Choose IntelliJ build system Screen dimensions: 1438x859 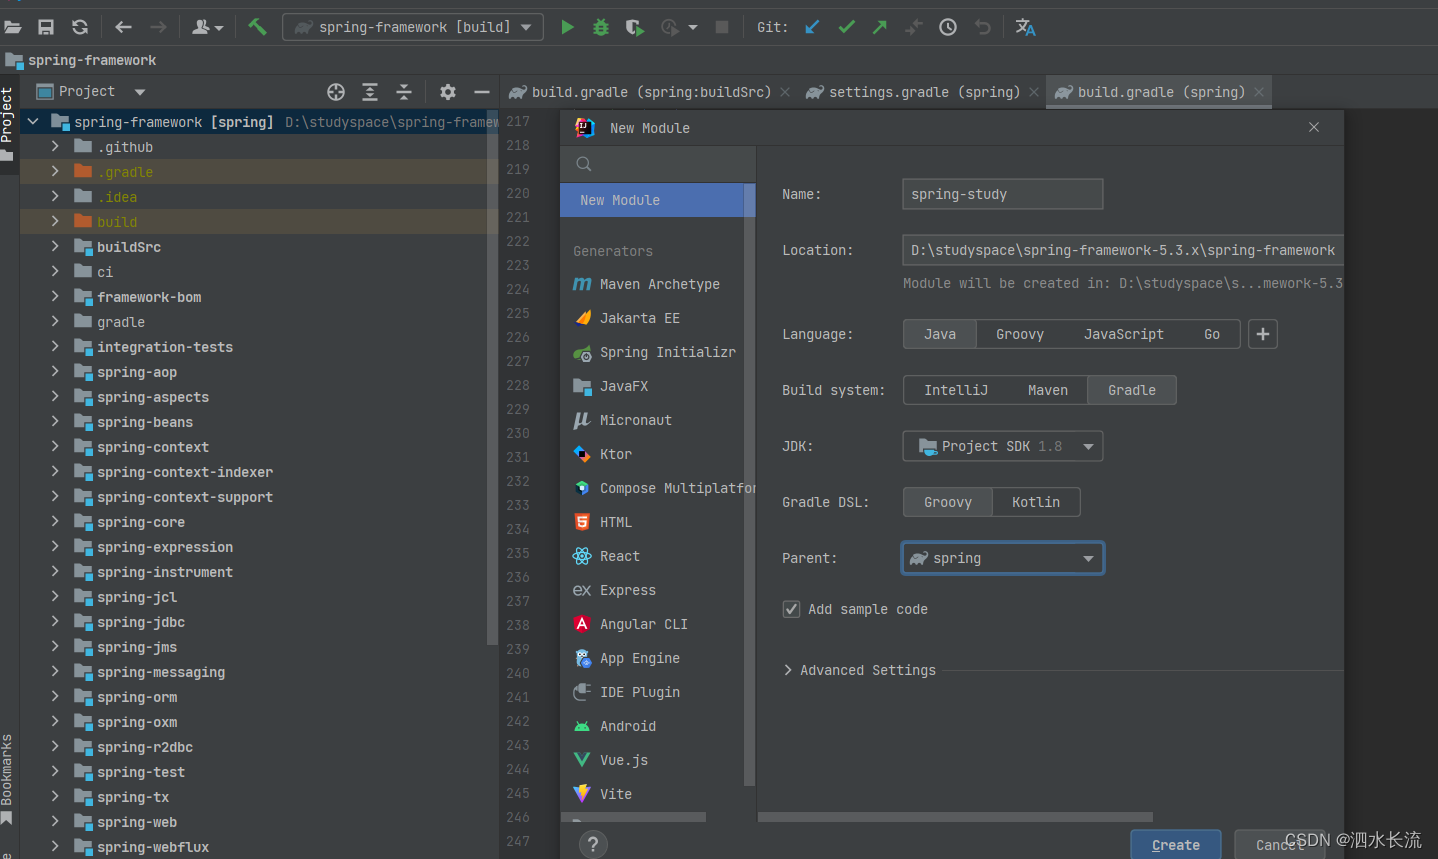coord(956,390)
